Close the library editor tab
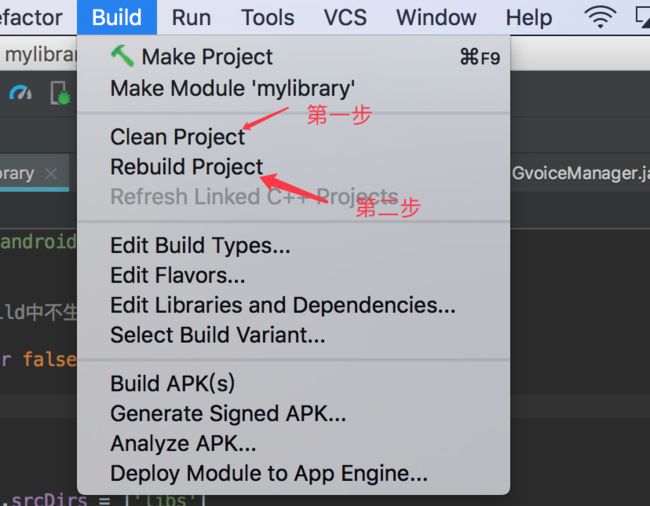This screenshot has height=506, width=650. point(51,173)
